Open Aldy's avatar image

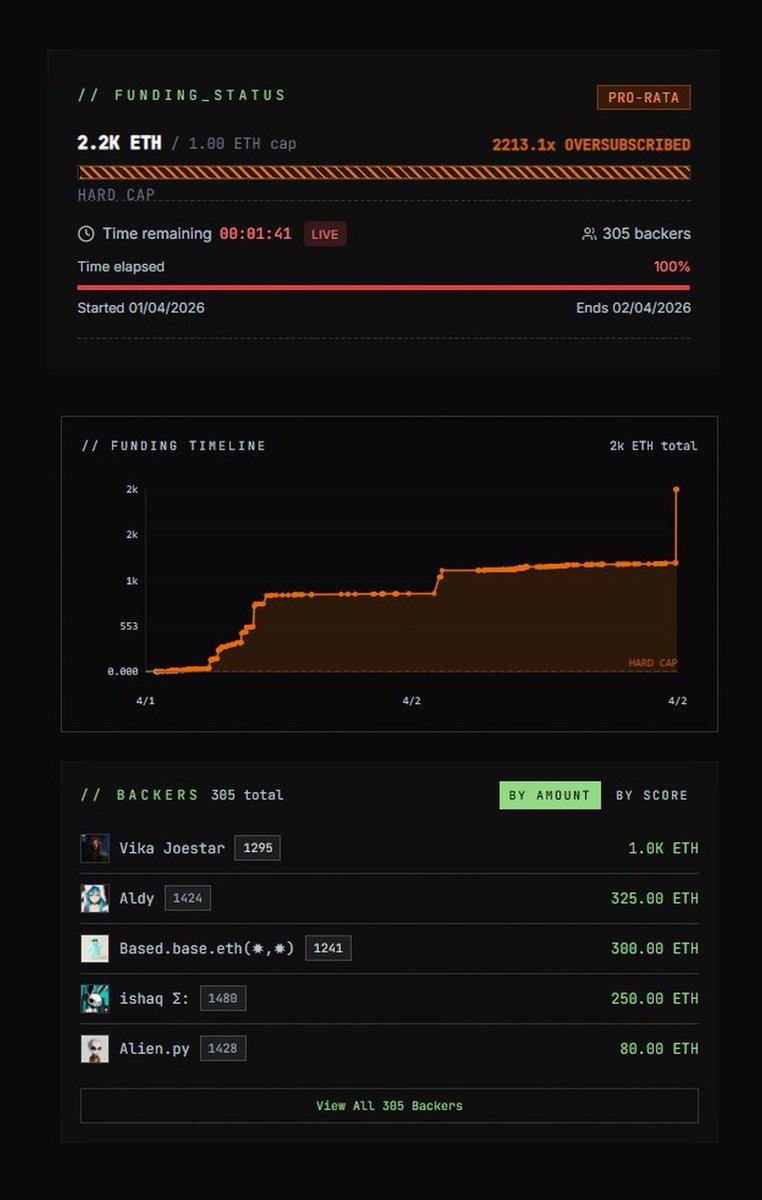95,898
